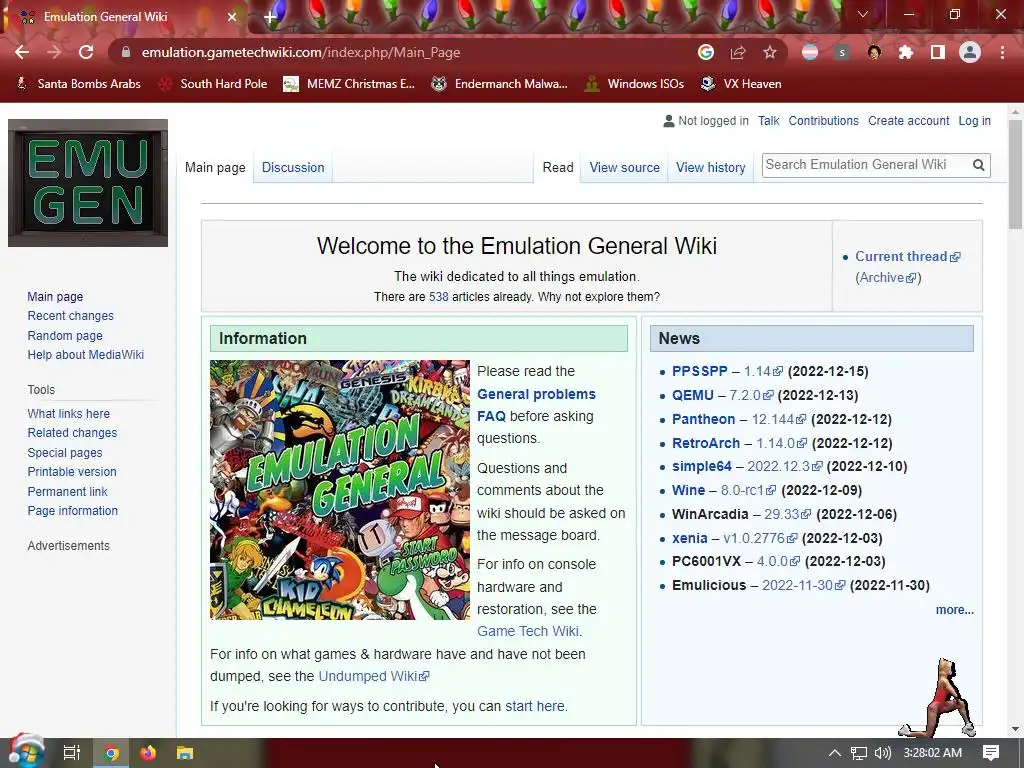Open the View source tab

click(624, 167)
